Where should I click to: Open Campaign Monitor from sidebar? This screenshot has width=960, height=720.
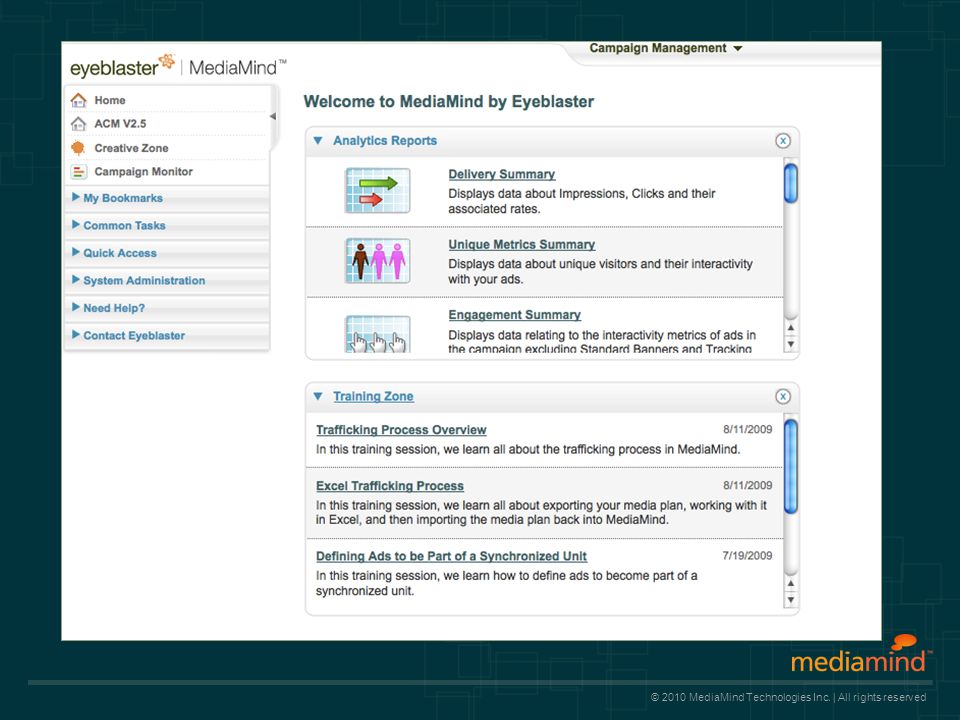pyautogui.click(x=143, y=172)
